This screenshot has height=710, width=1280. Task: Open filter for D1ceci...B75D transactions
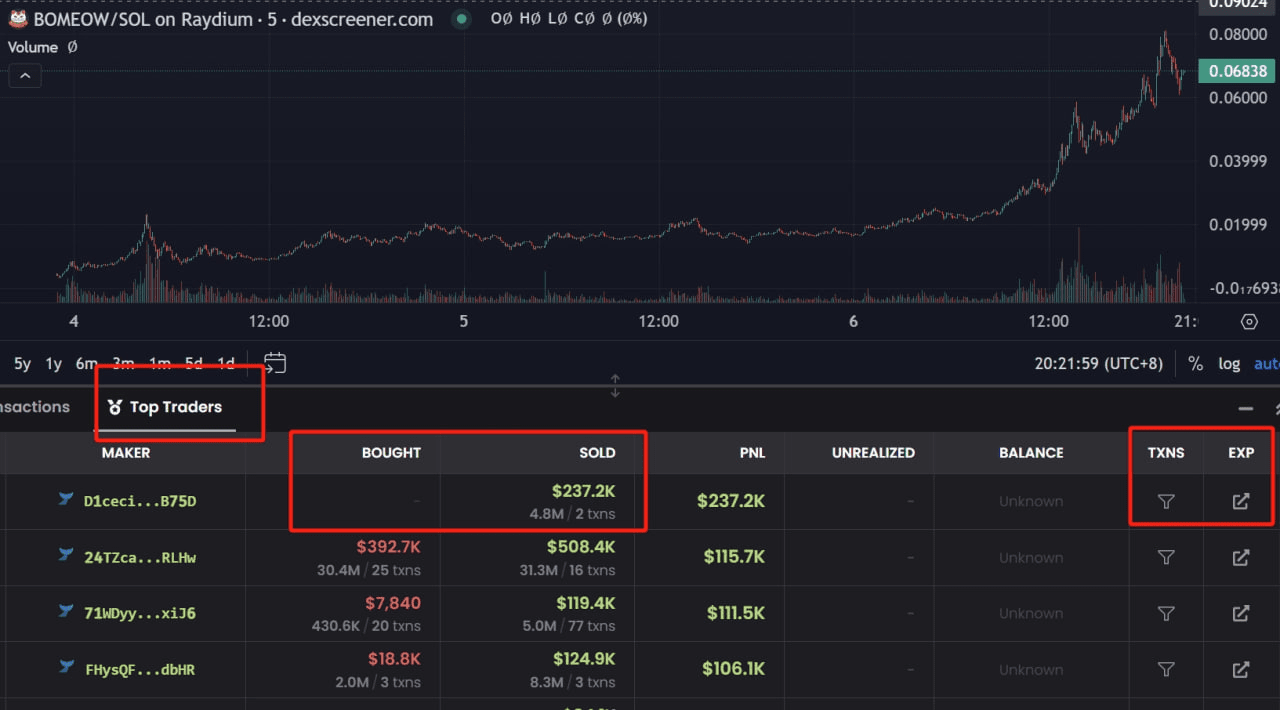1166,502
